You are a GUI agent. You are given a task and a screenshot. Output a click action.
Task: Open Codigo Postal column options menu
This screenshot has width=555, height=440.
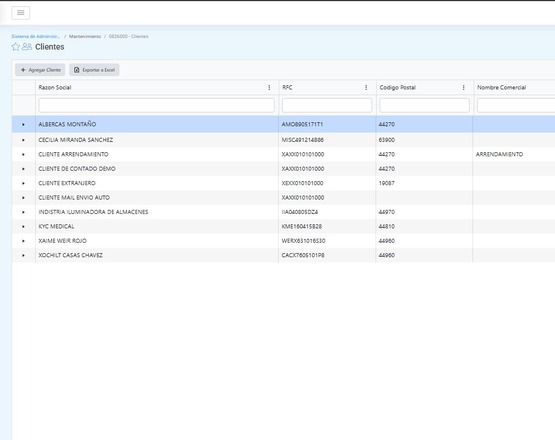(463, 87)
